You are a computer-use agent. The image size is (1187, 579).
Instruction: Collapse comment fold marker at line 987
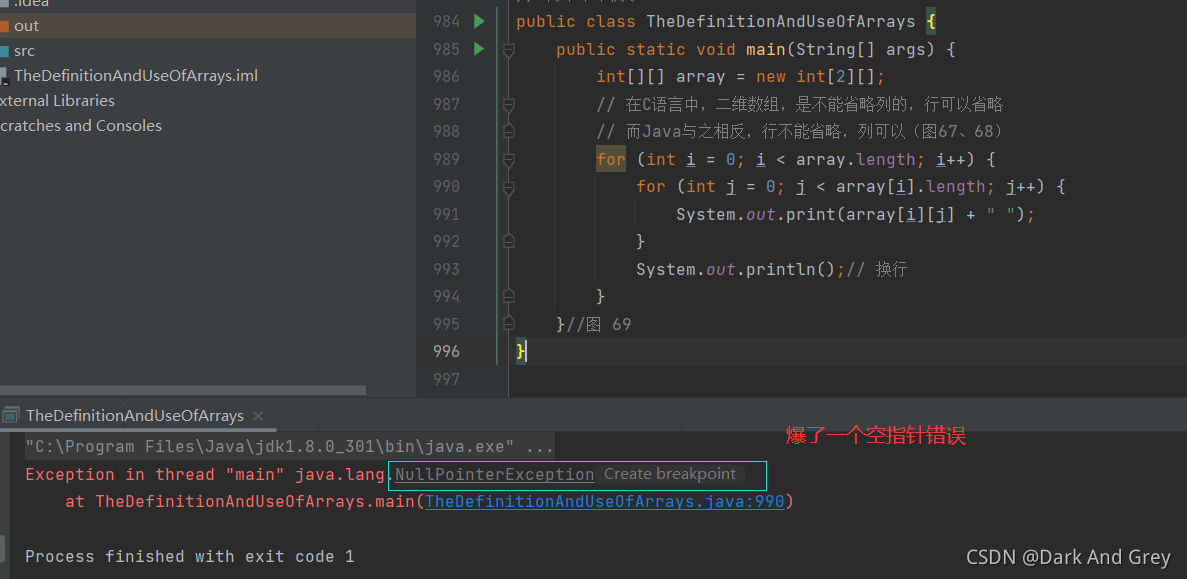(x=509, y=104)
